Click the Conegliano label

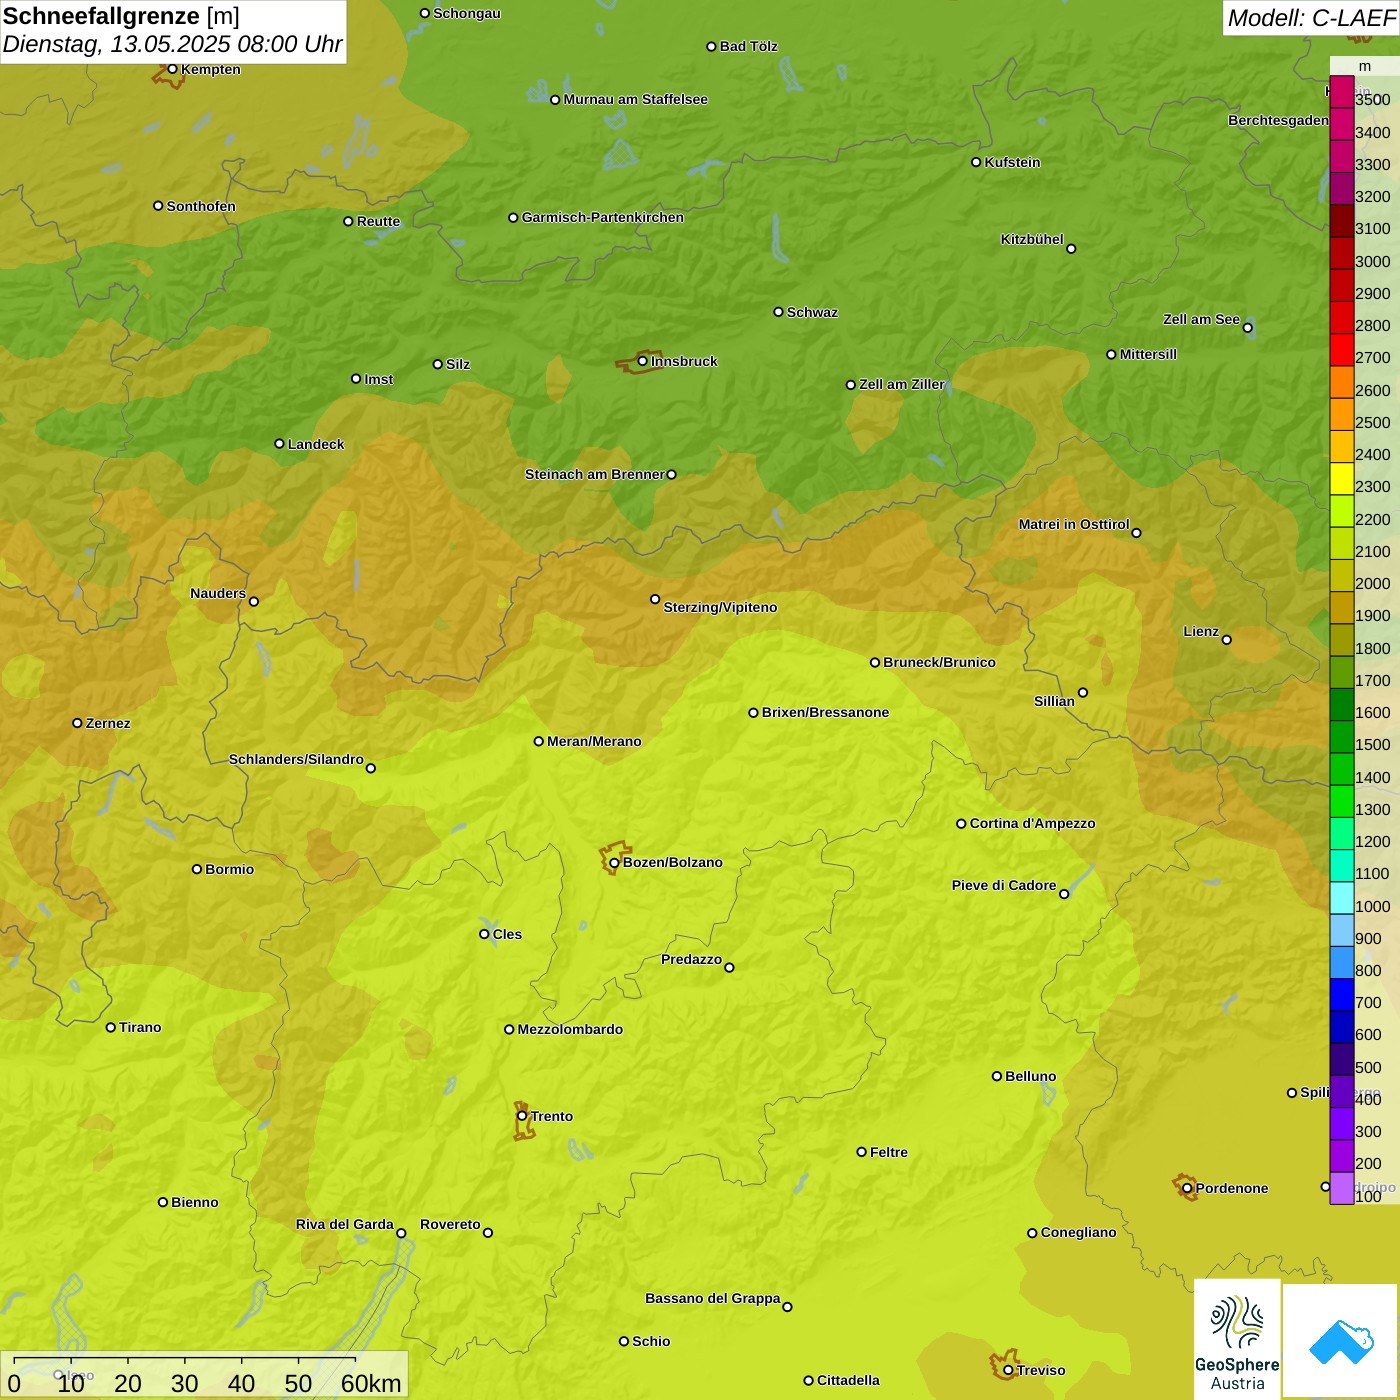pyautogui.click(x=1078, y=1232)
